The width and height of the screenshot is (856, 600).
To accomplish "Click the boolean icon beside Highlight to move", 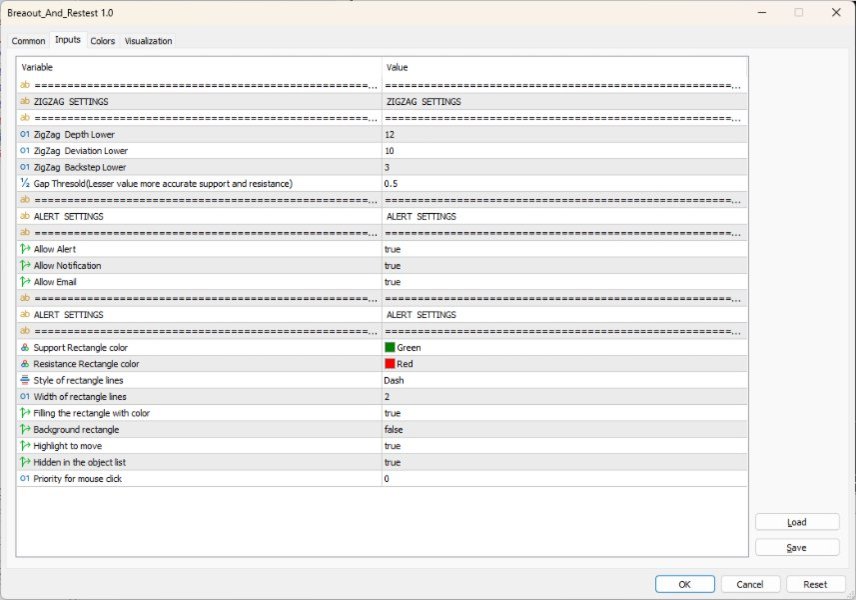I will [25, 445].
